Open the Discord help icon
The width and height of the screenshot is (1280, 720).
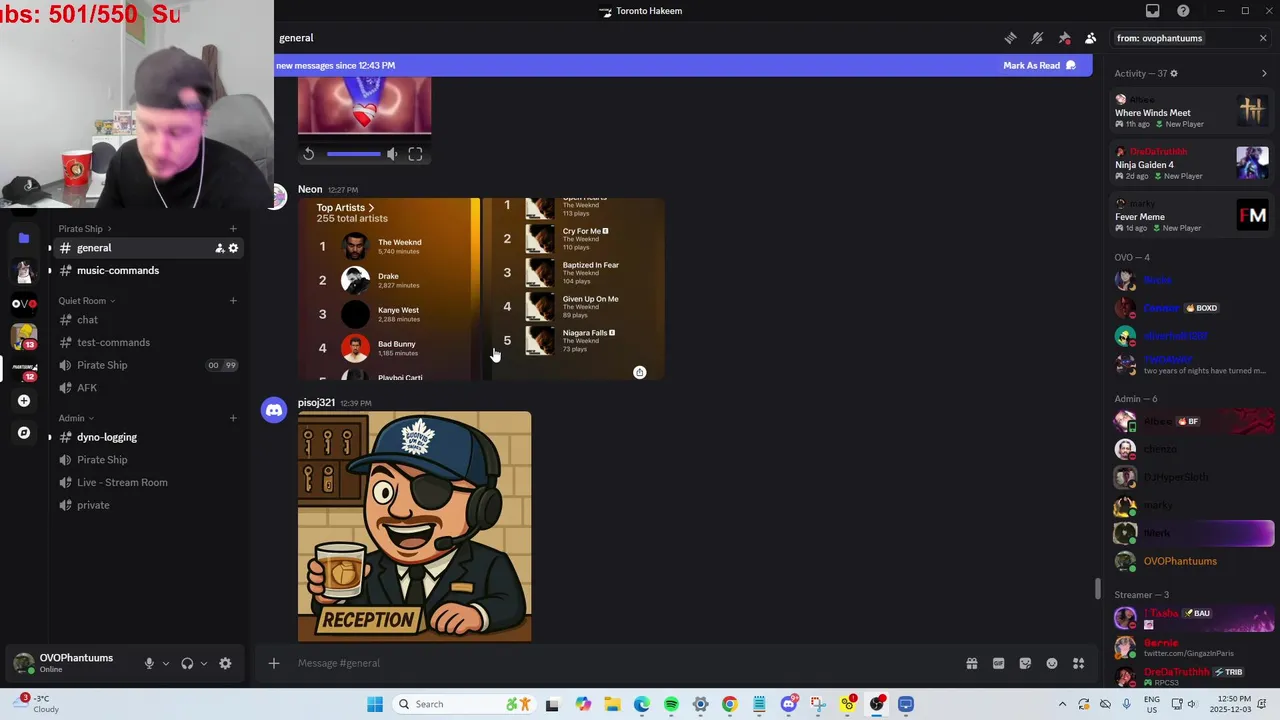[1183, 11]
